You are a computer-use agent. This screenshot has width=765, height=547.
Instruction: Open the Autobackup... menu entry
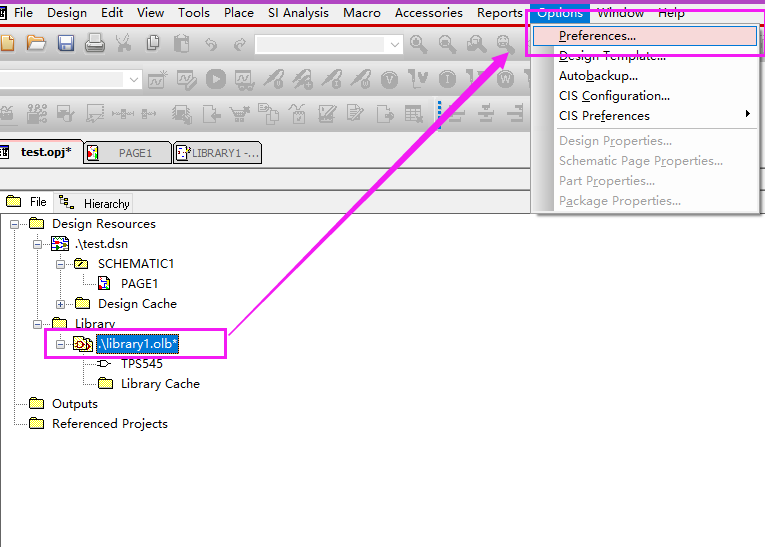pyautogui.click(x=646, y=76)
